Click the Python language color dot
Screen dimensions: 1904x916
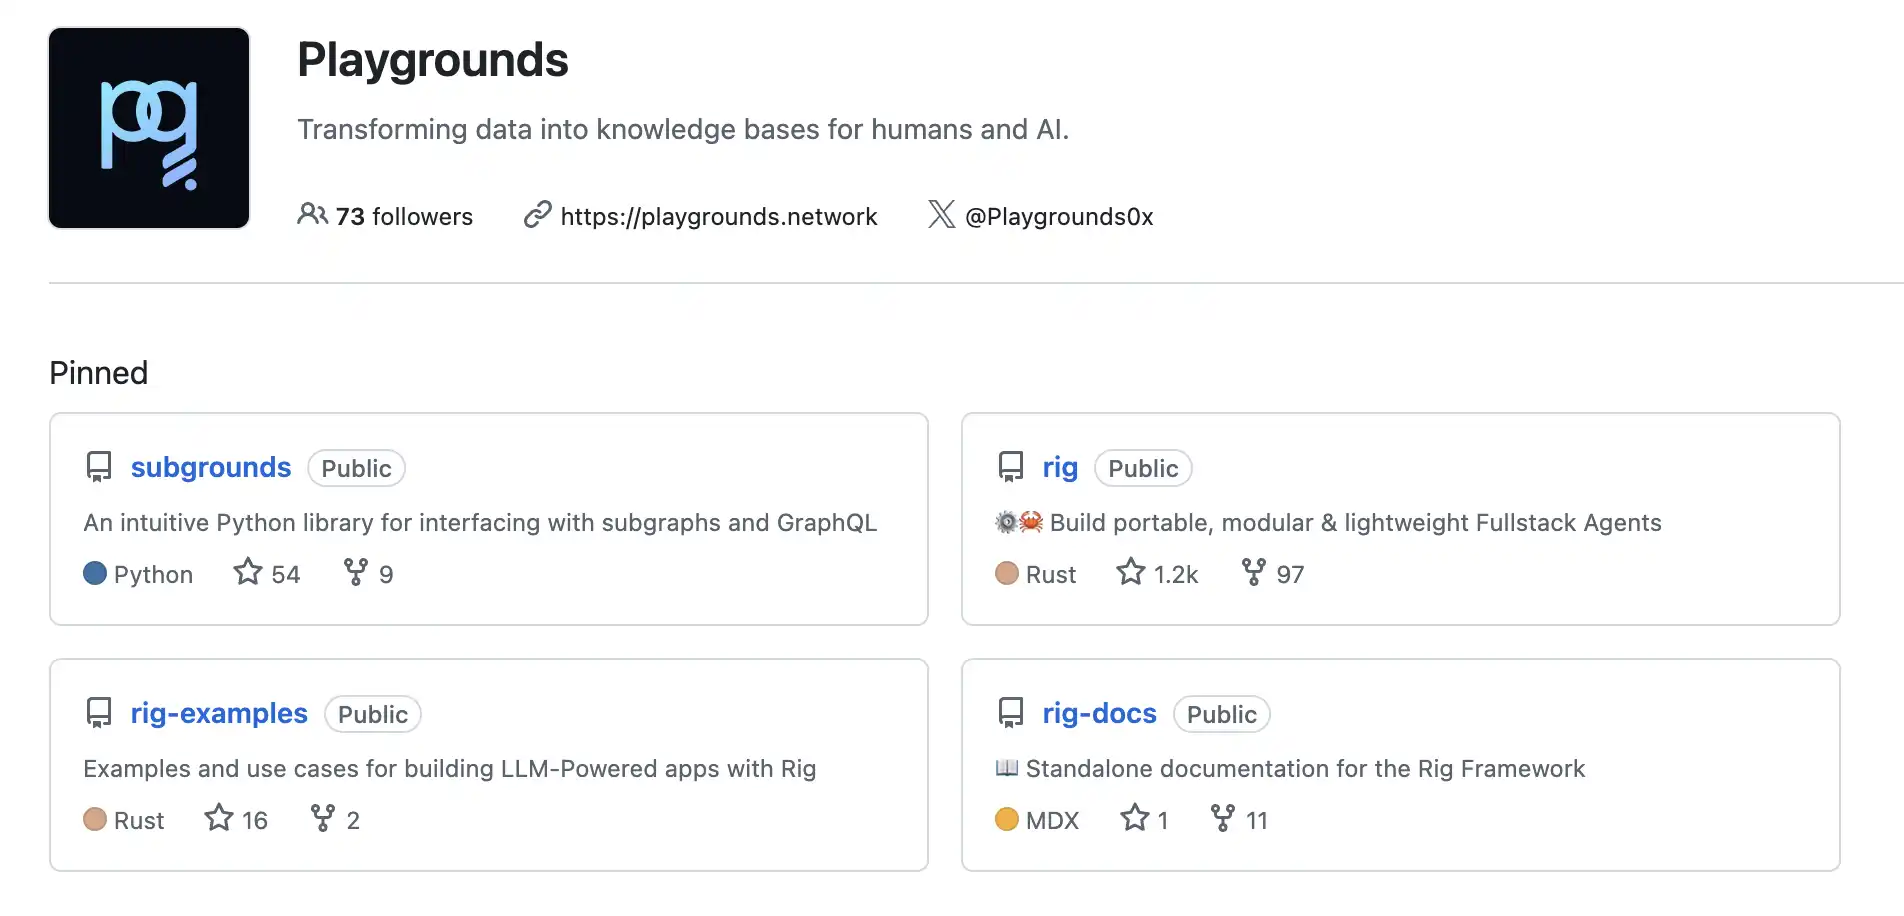(95, 573)
